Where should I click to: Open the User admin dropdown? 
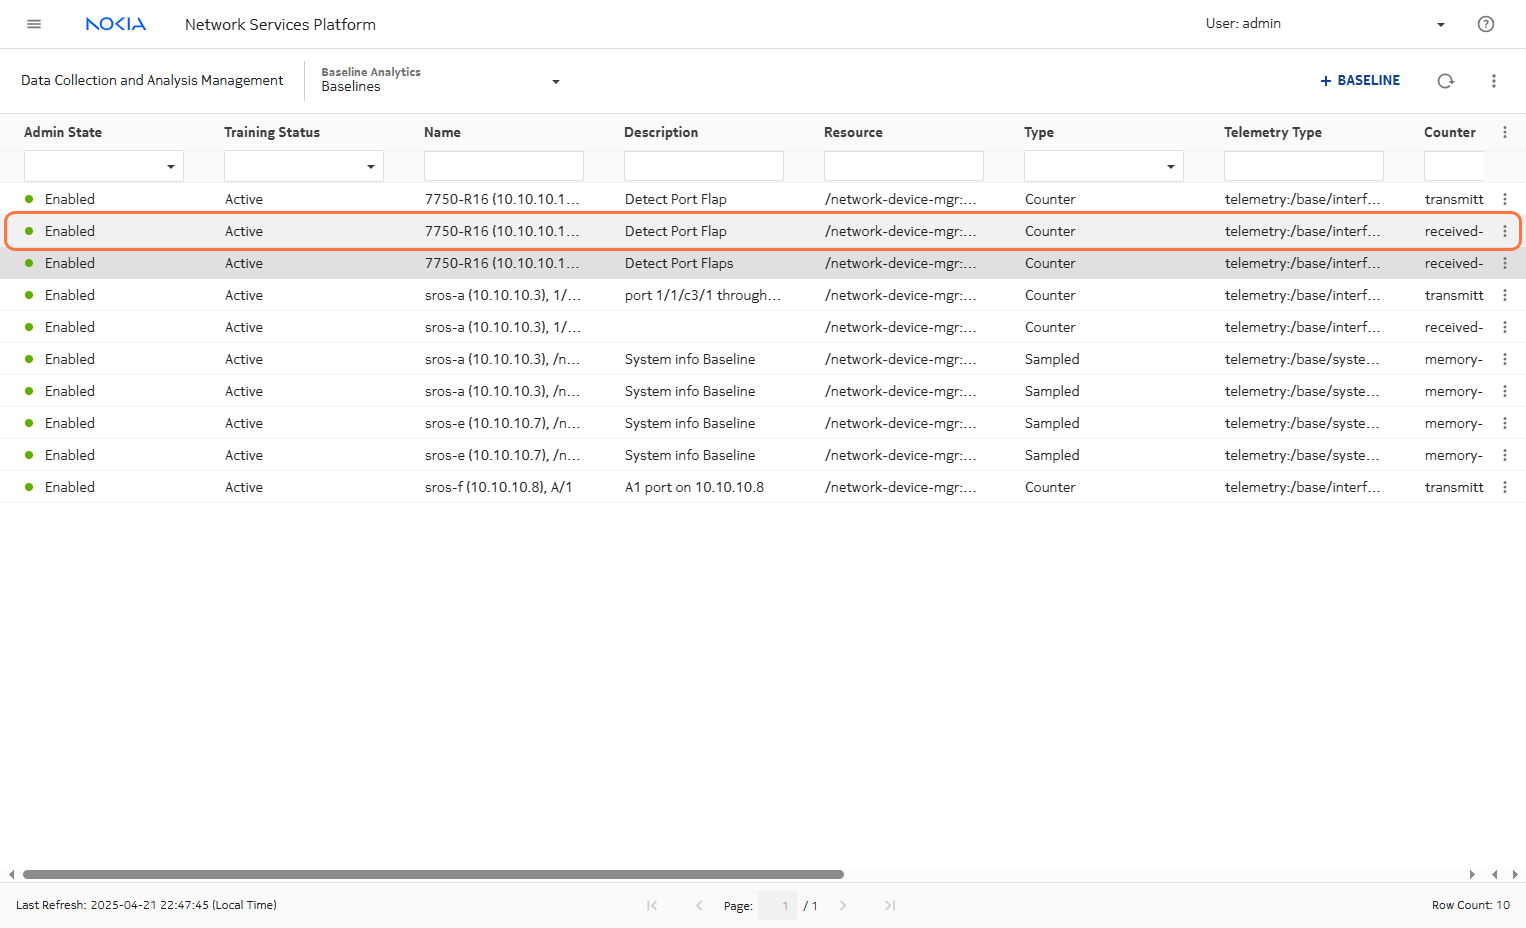(x=1440, y=24)
